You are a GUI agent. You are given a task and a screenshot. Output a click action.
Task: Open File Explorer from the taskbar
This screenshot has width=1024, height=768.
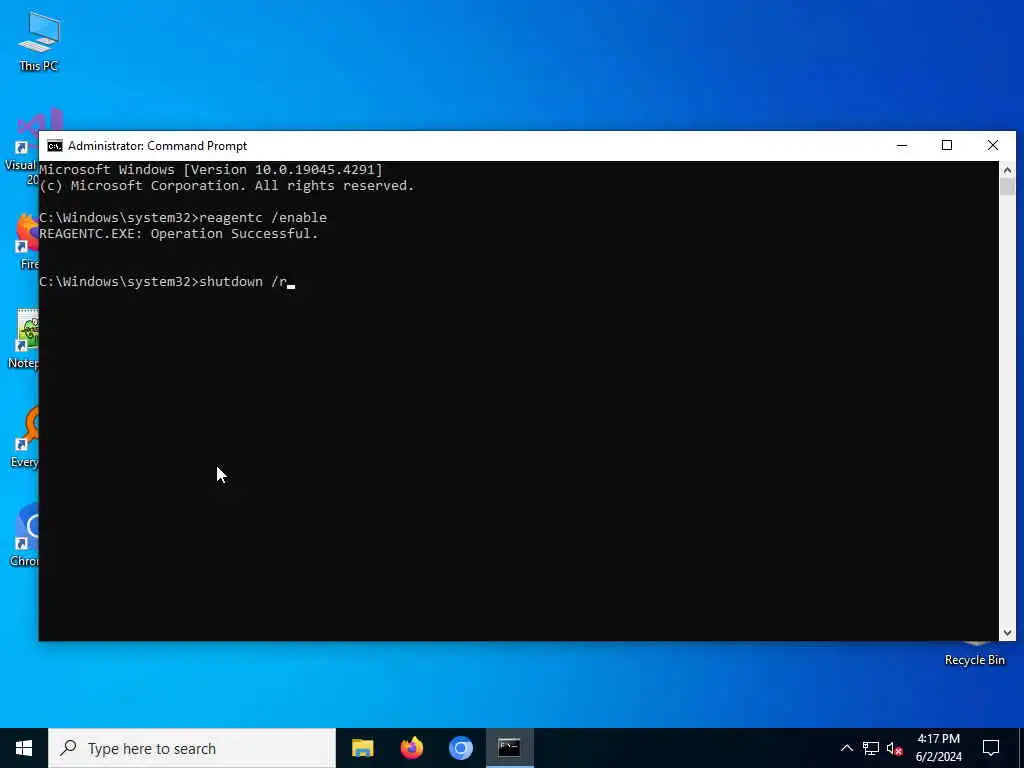(362, 748)
